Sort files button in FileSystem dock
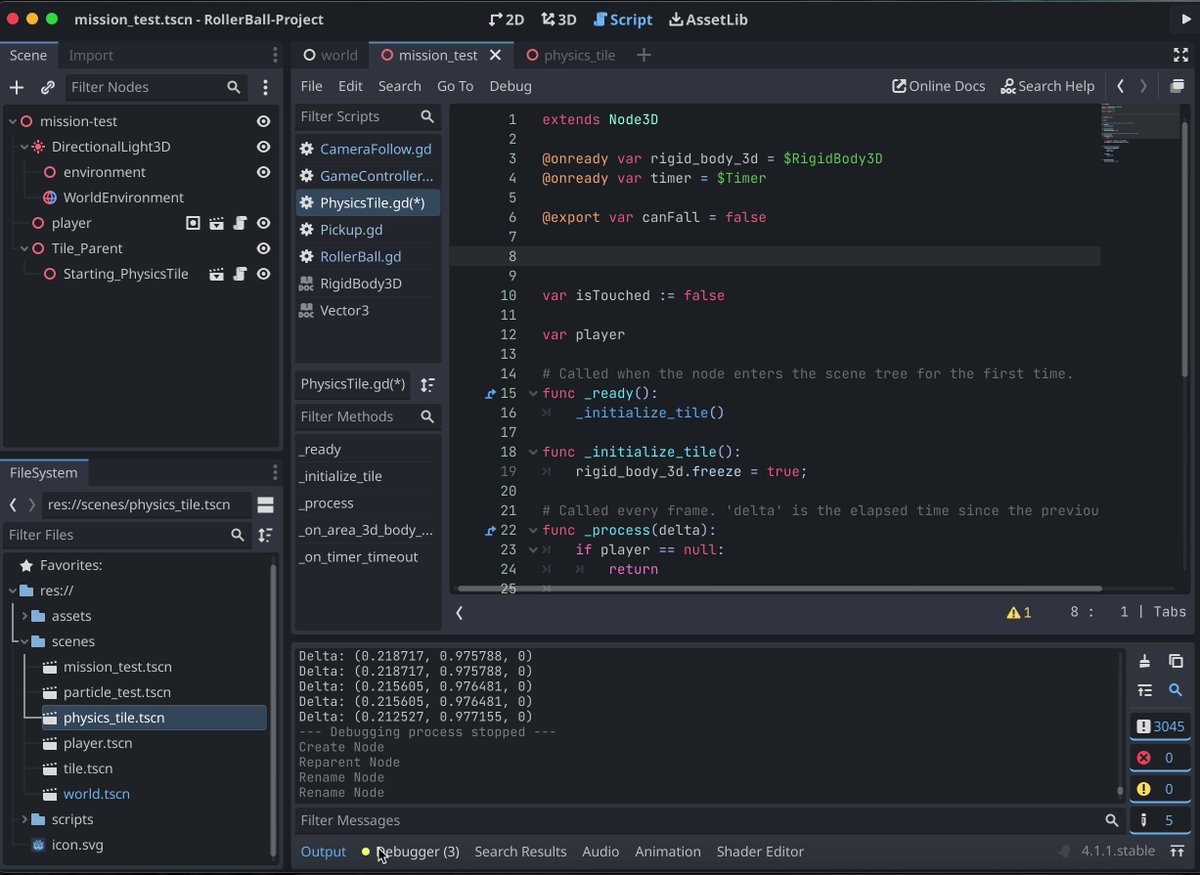 [x=265, y=535]
